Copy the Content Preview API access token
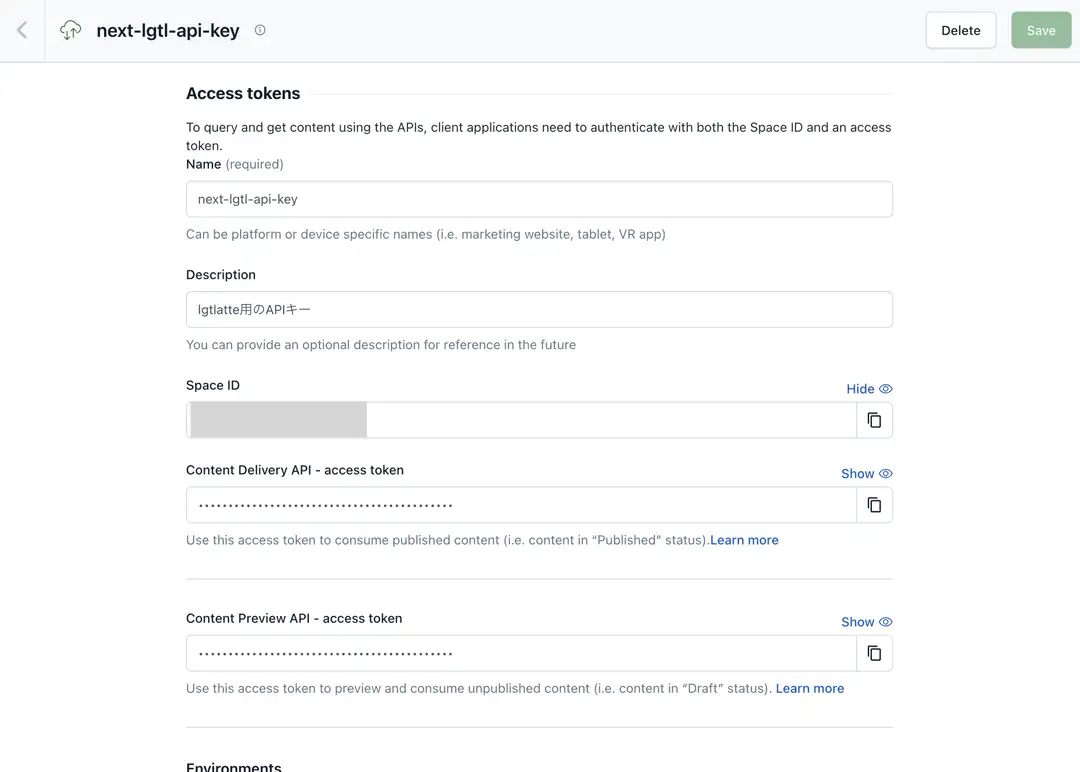The height and width of the screenshot is (772, 1080). coord(874,653)
